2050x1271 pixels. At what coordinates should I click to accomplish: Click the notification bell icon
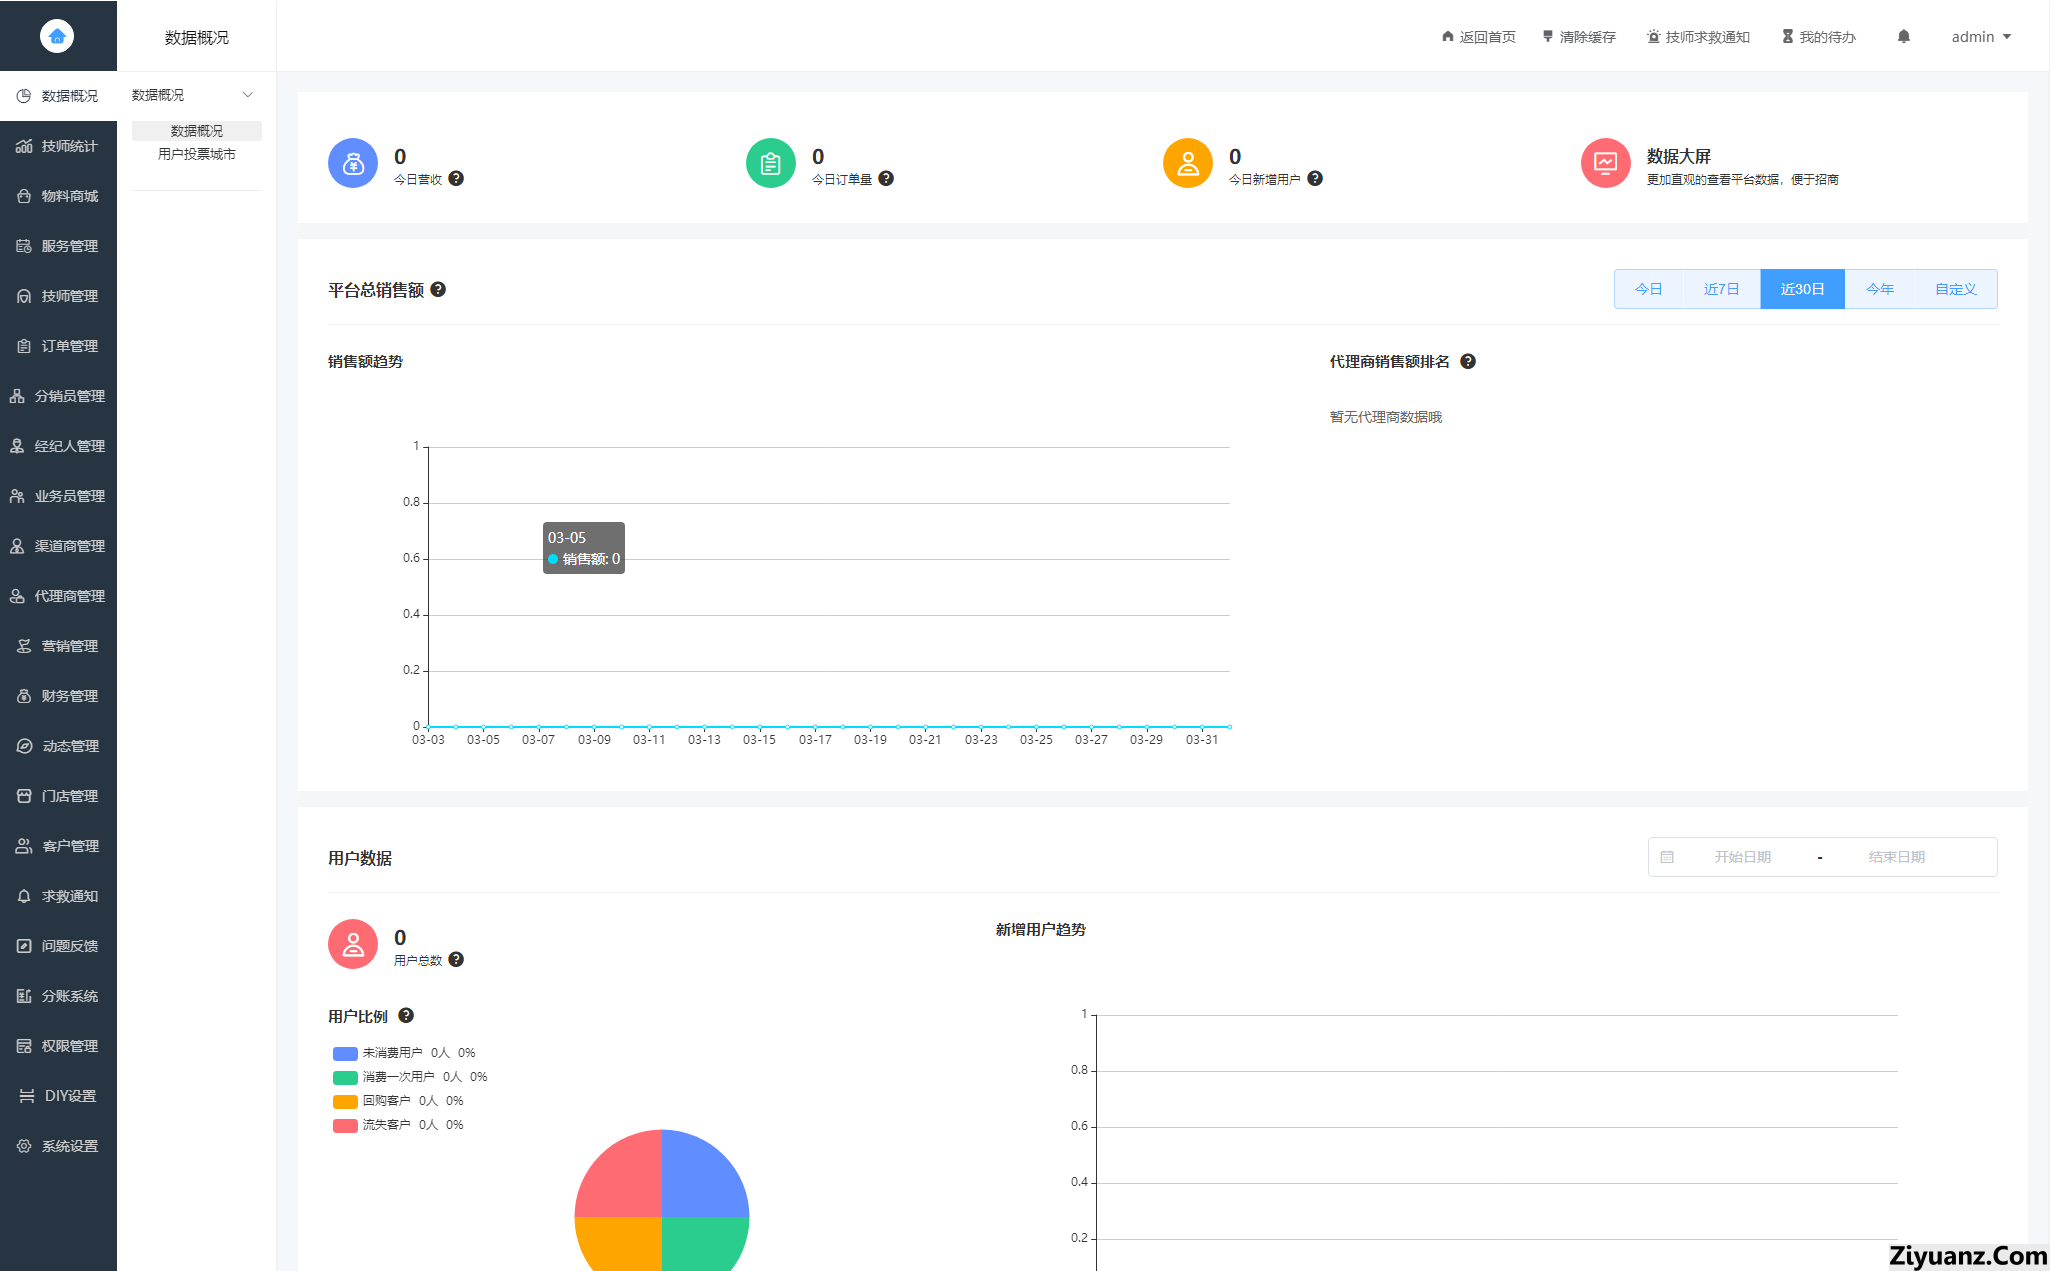coord(1903,37)
